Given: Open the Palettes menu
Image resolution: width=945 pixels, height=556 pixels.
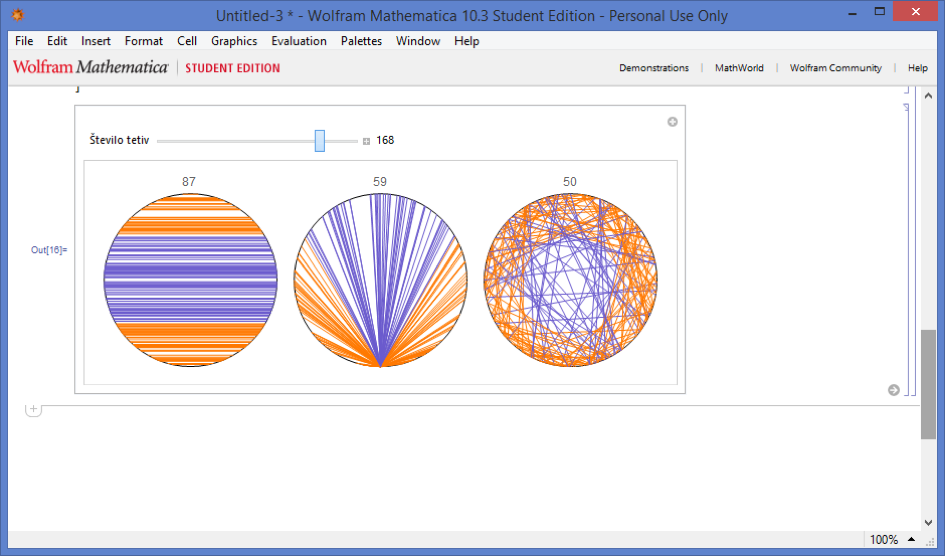Looking at the screenshot, I should (x=361, y=41).
